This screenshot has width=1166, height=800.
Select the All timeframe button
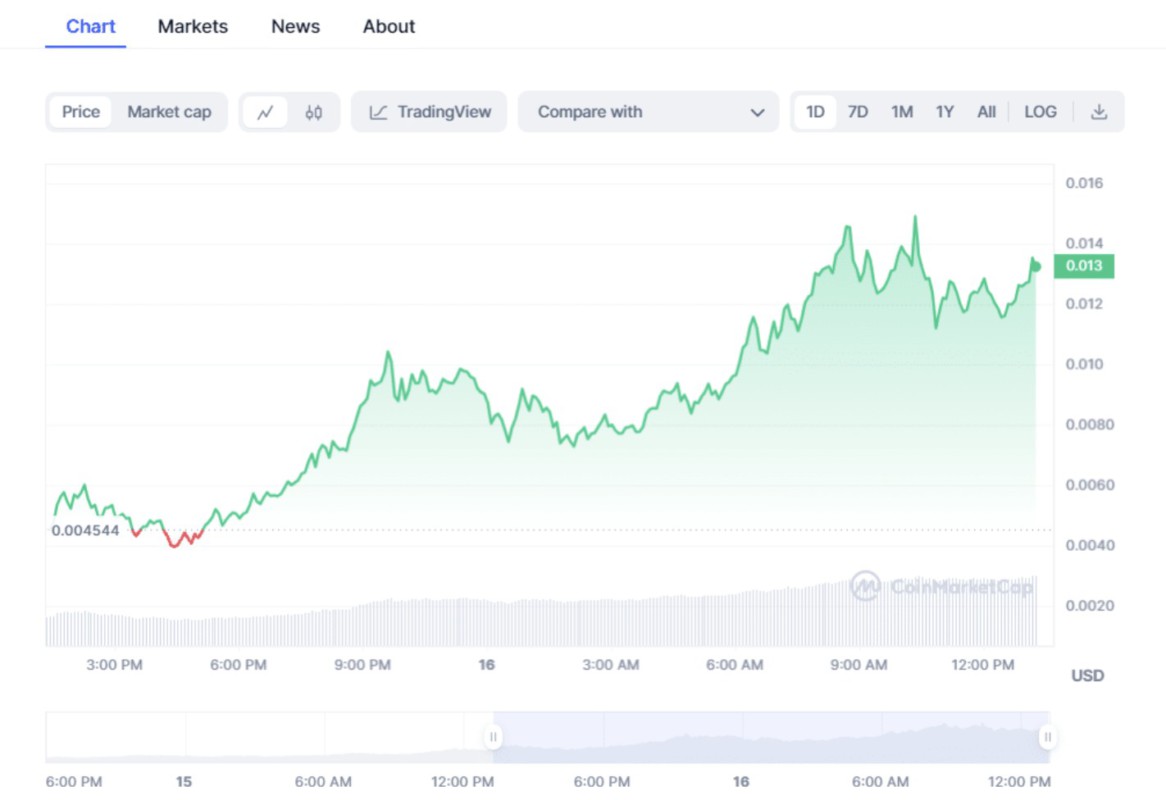pyautogui.click(x=986, y=112)
